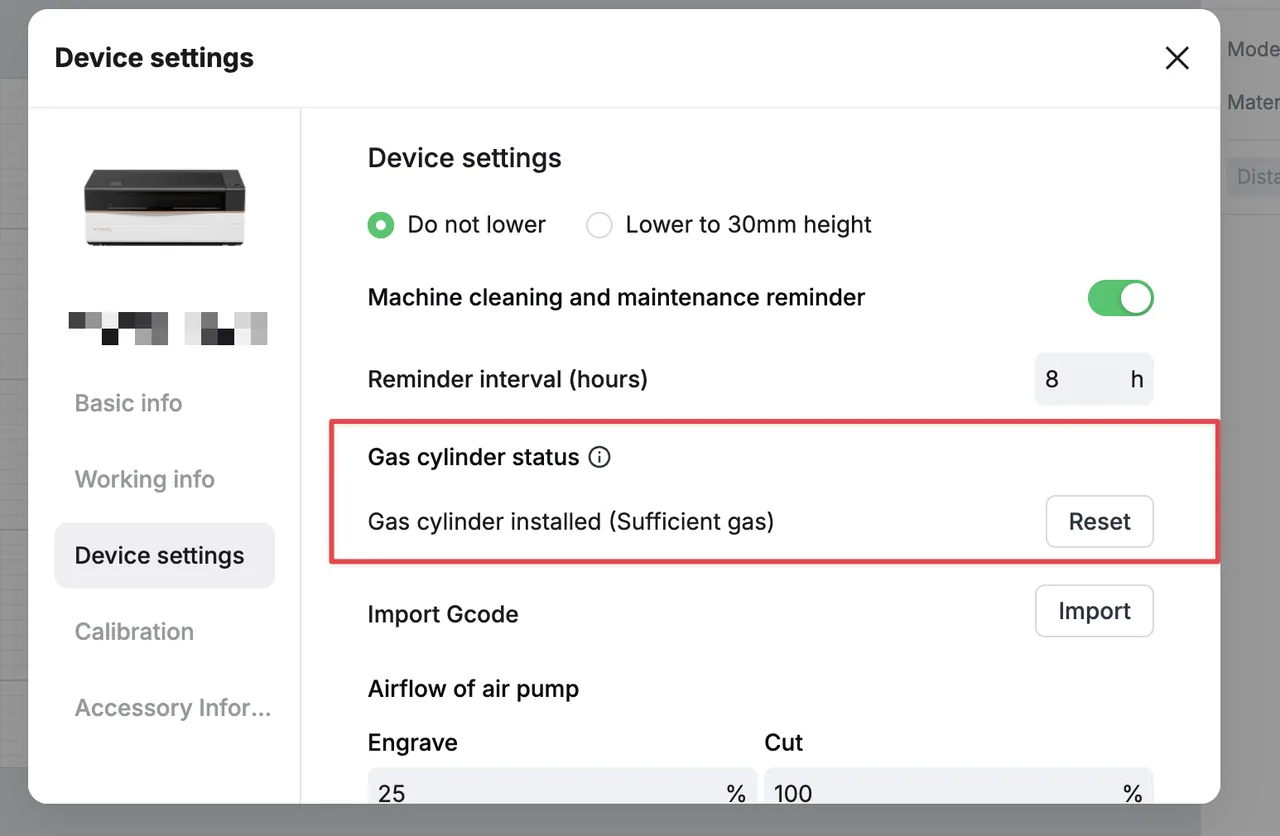Toggle machine cleaning and maintenance reminder

[x=1121, y=298]
